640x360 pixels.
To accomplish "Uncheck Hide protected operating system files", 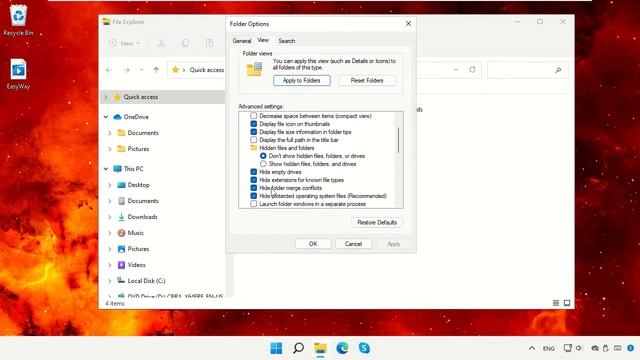I will [253, 196].
